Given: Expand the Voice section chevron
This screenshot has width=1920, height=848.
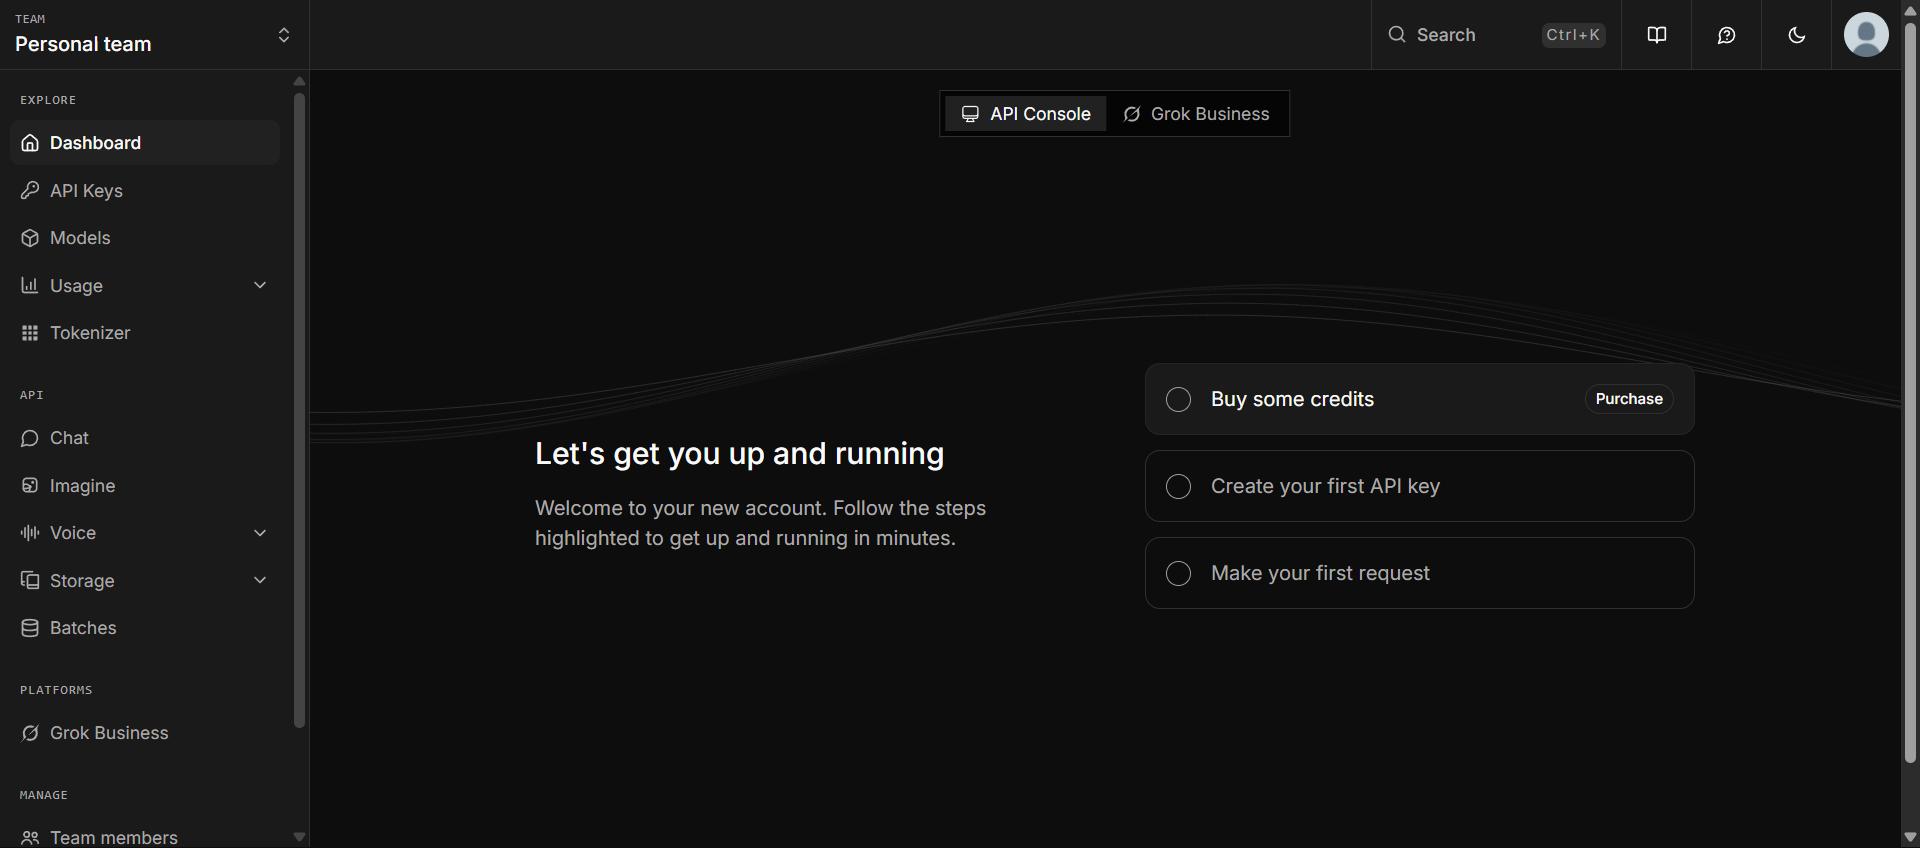Looking at the screenshot, I should coord(260,533).
